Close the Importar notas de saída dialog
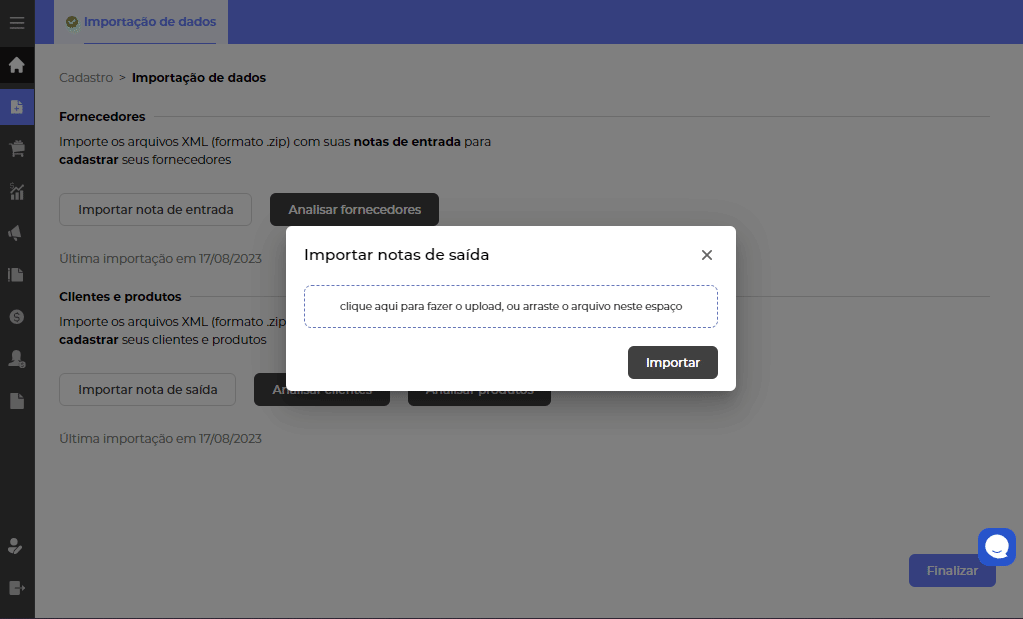 (x=707, y=255)
